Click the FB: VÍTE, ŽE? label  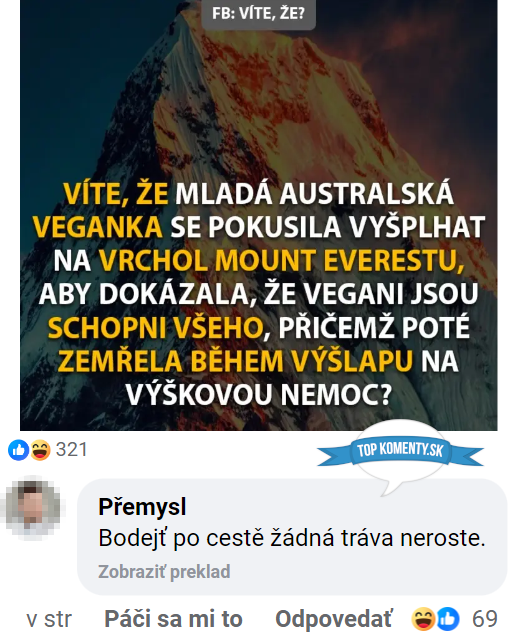pos(258,13)
